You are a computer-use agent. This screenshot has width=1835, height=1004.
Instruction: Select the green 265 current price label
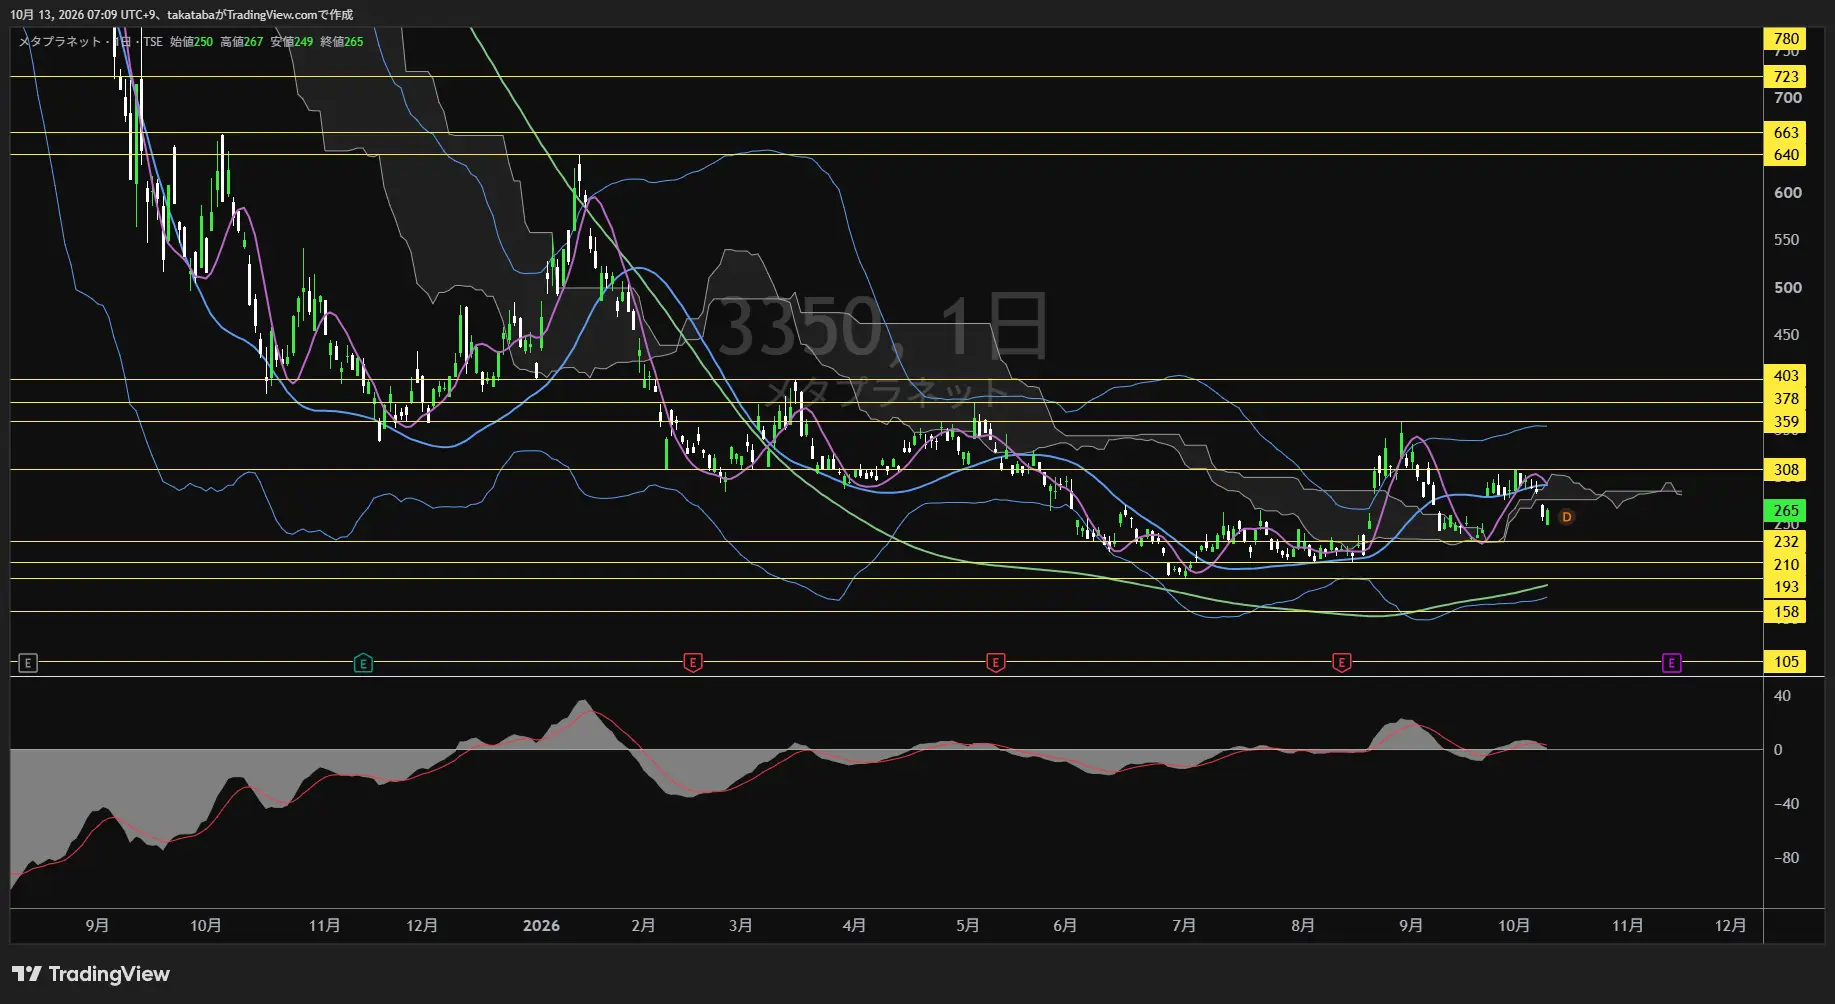click(1785, 510)
